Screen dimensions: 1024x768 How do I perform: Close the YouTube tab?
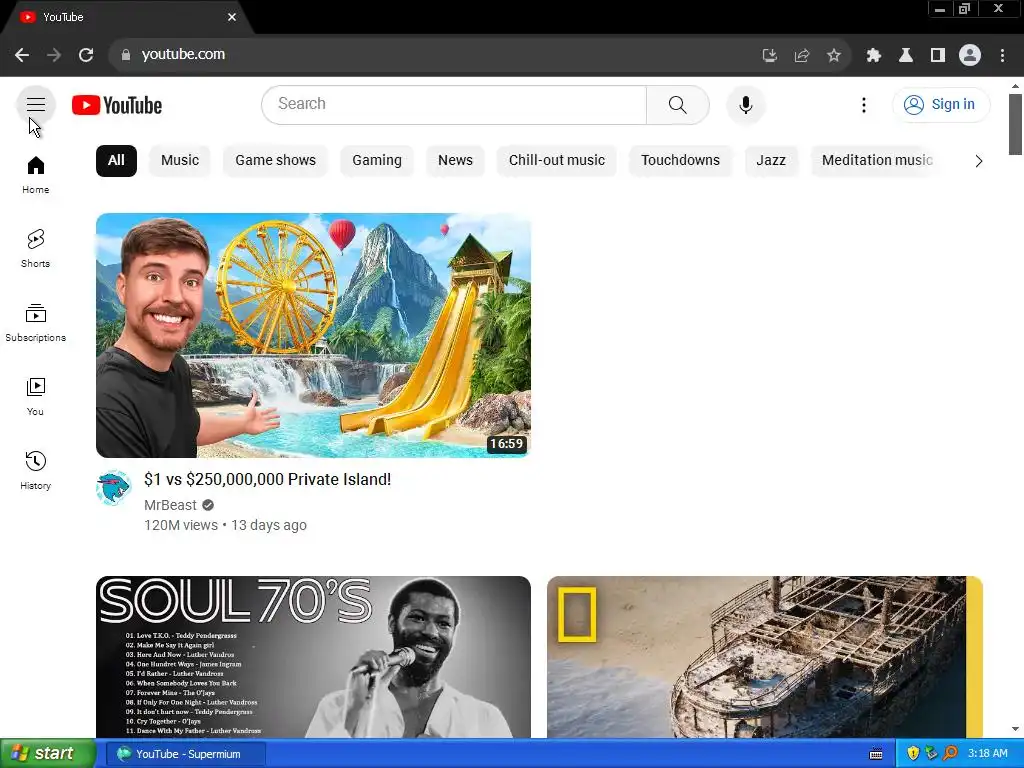[232, 17]
